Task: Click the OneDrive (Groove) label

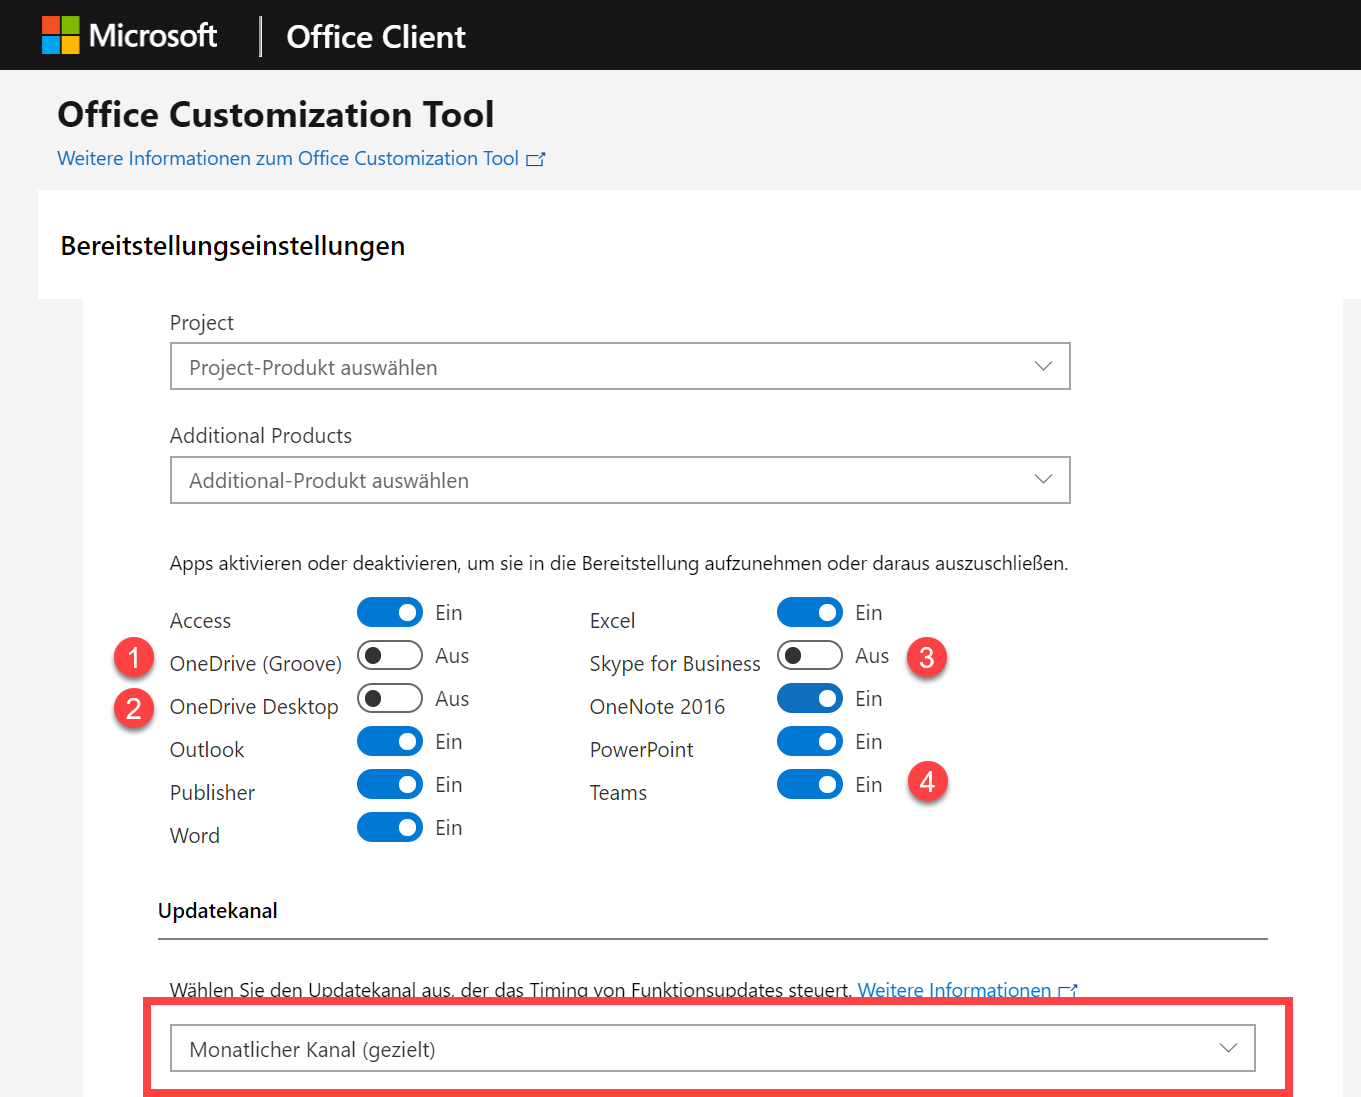Action: point(256,664)
